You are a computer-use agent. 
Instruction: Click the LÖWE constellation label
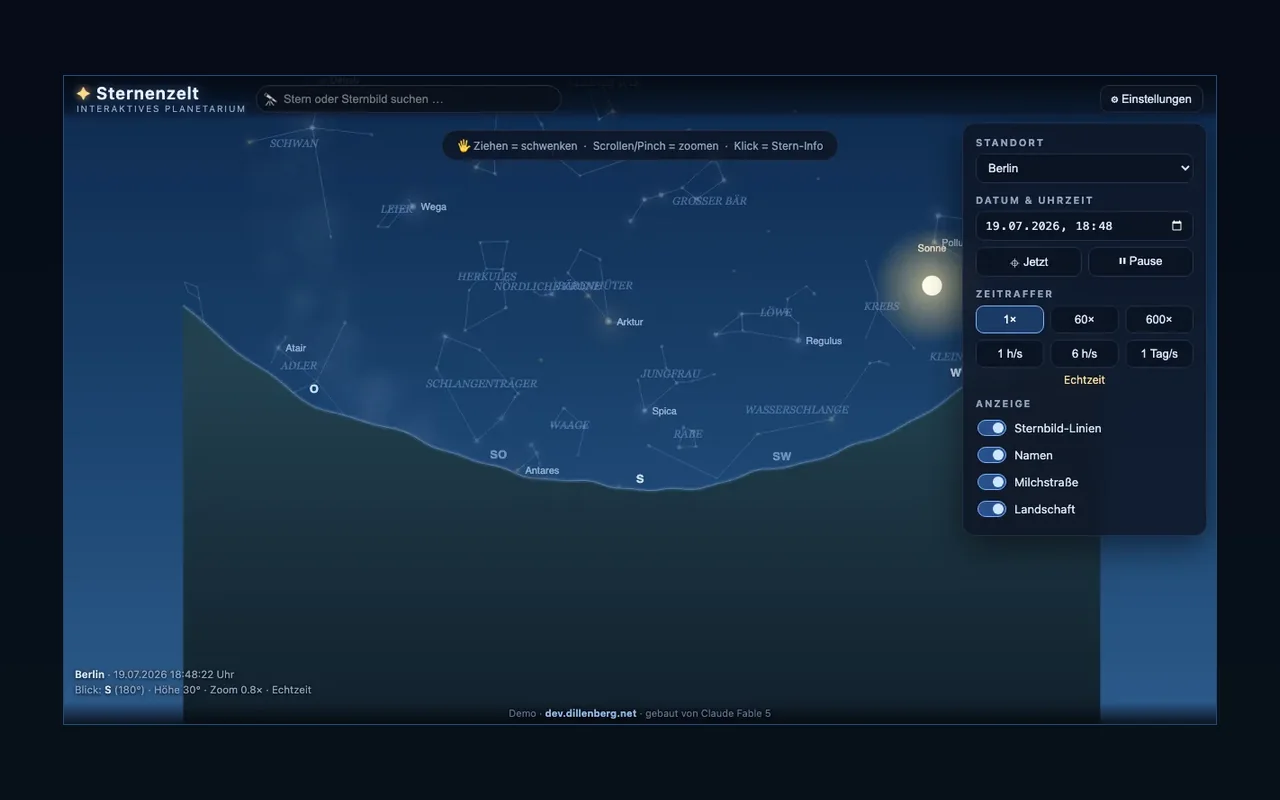(x=776, y=312)
